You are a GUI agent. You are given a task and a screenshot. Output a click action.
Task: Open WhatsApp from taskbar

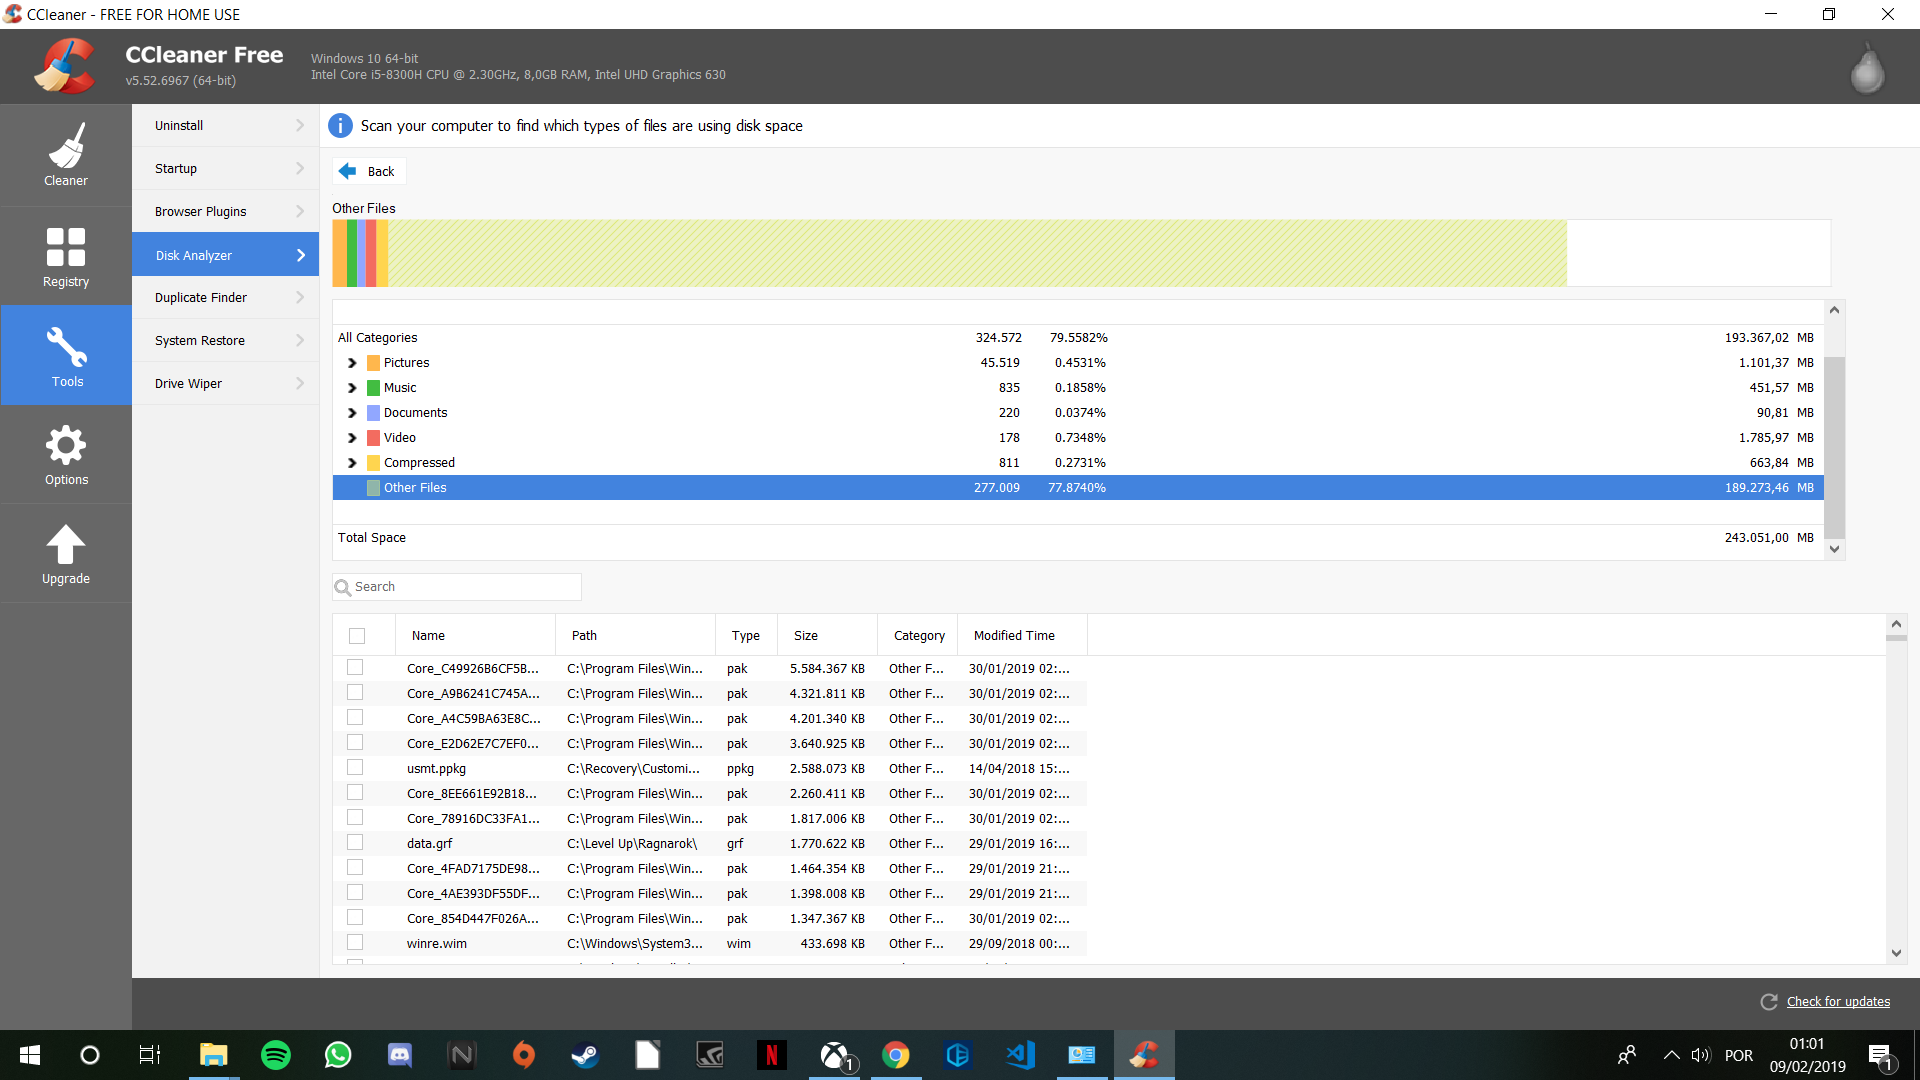[338, 1055]
